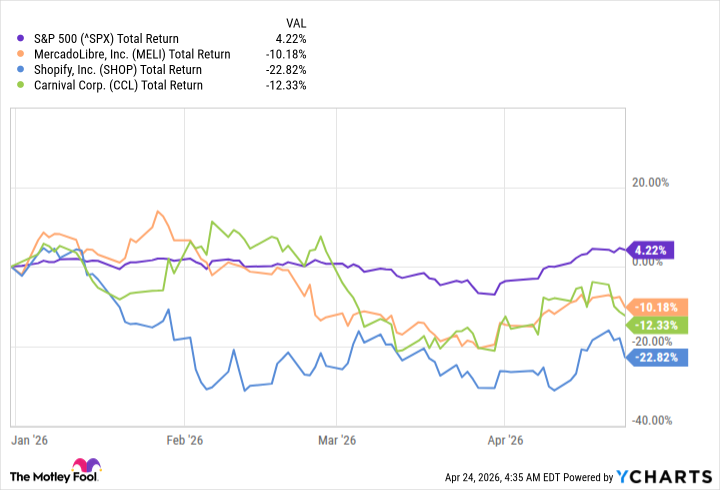Click the orange MercadoLibre legend dot
Screen dimensions: 720x490
pos(21,54)
